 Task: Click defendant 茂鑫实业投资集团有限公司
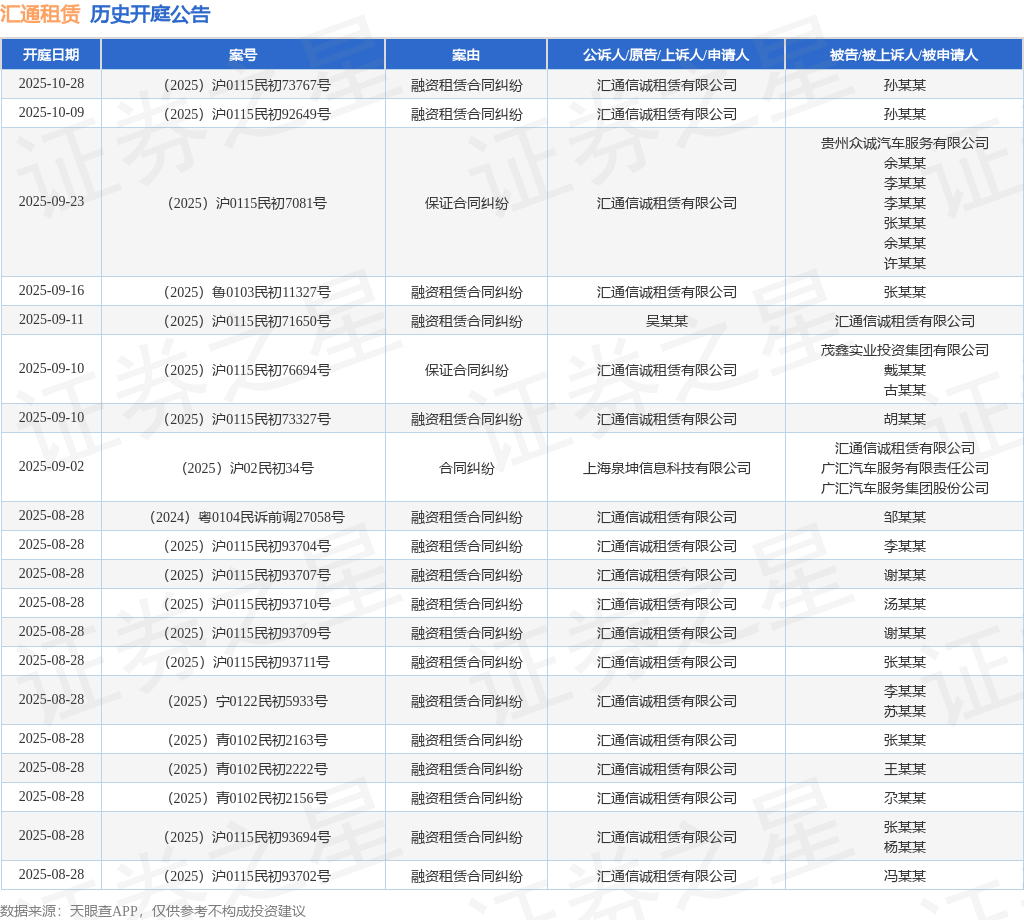point(904,350)
